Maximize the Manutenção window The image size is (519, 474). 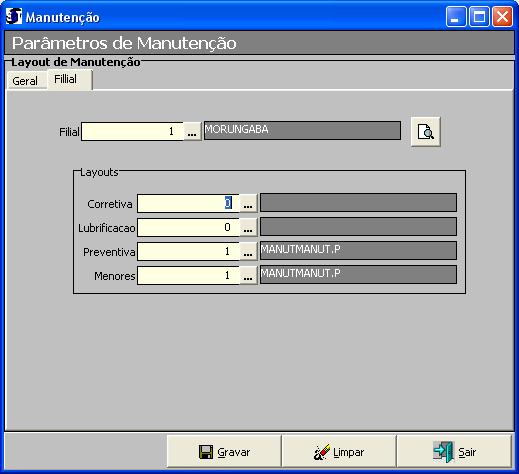pyautogui.click(x=479, y=16)
